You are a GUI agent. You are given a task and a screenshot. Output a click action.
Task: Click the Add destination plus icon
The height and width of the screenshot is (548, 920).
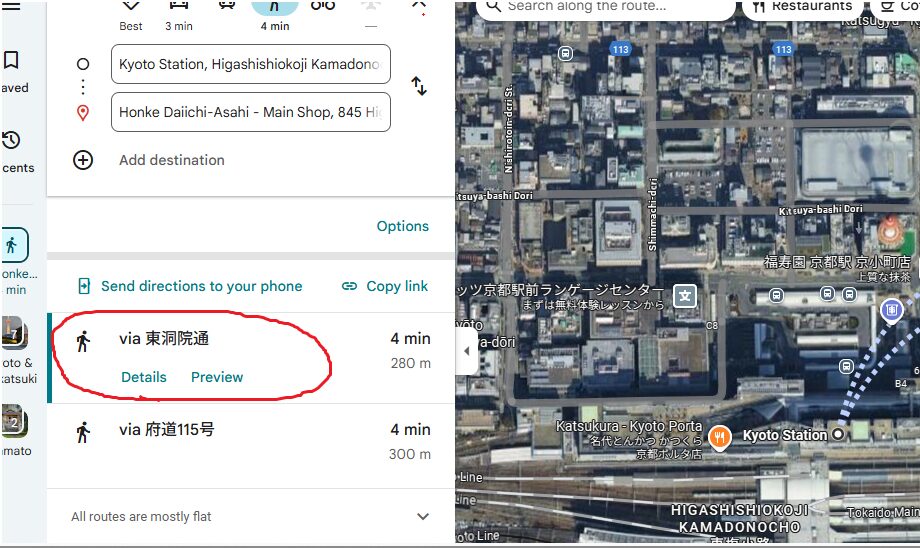[83, 160]
